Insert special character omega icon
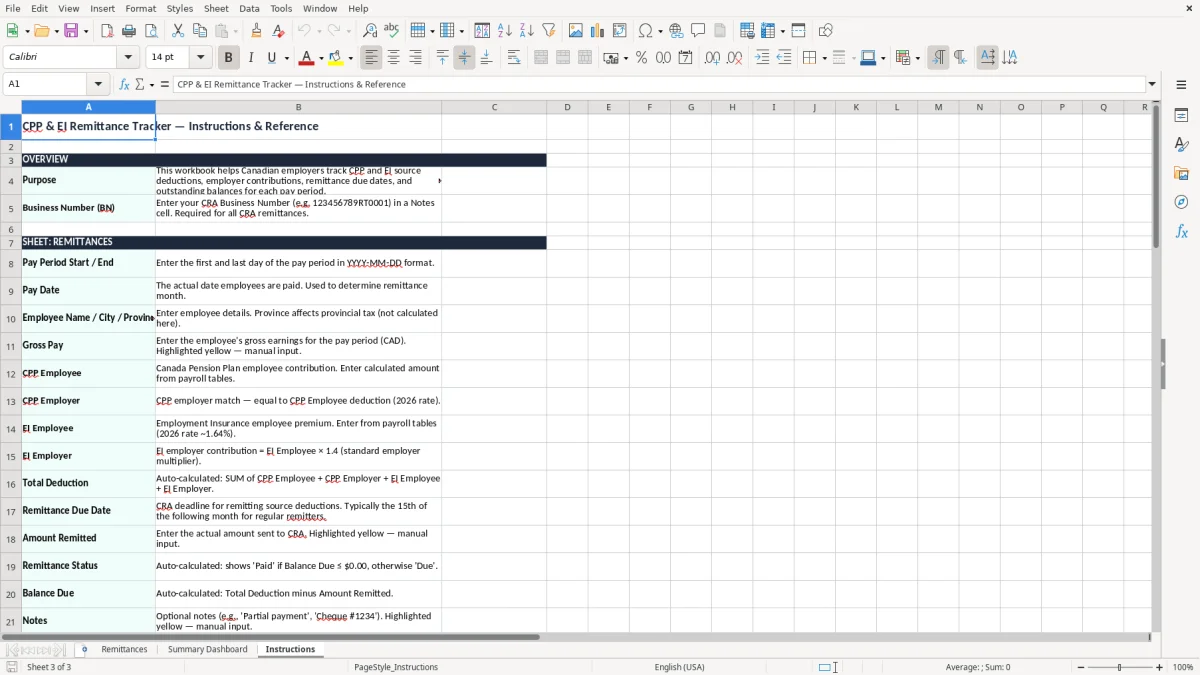Image resolution: width=1200 pixels, height=675 pixels. pyautogui.click(x=645, y=31)
